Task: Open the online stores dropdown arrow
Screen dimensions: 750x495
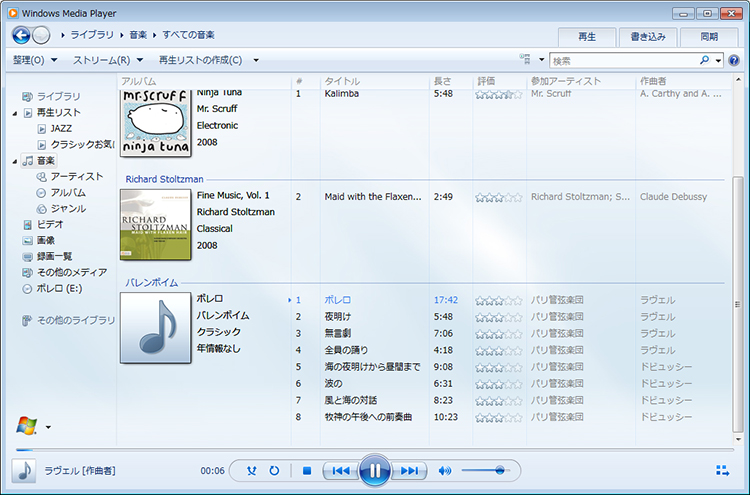Action: click(x=48, y=427)
